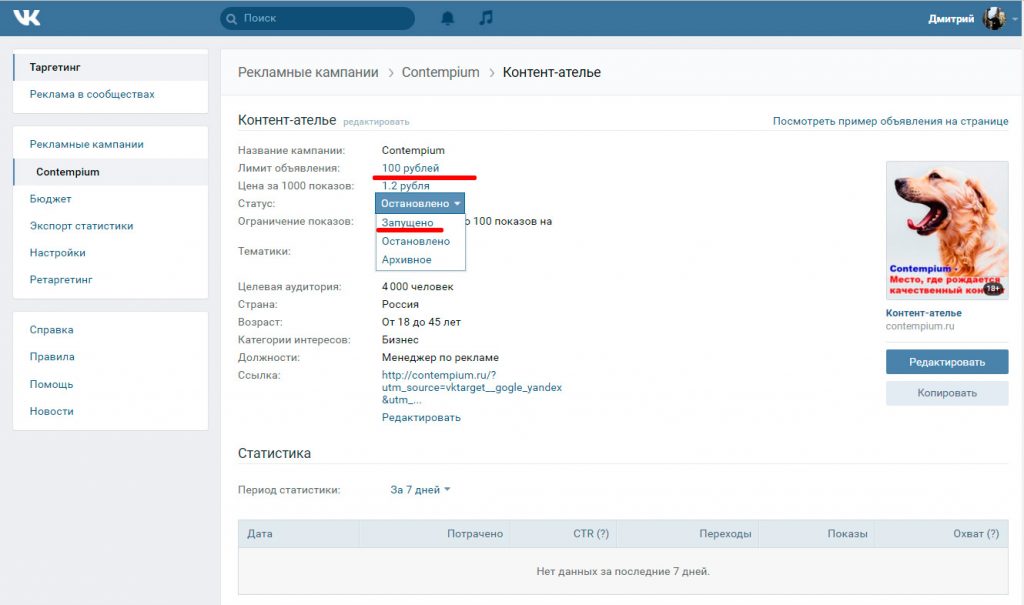
Task: Open the 100 рублей limit link
Action: [410, 168]
